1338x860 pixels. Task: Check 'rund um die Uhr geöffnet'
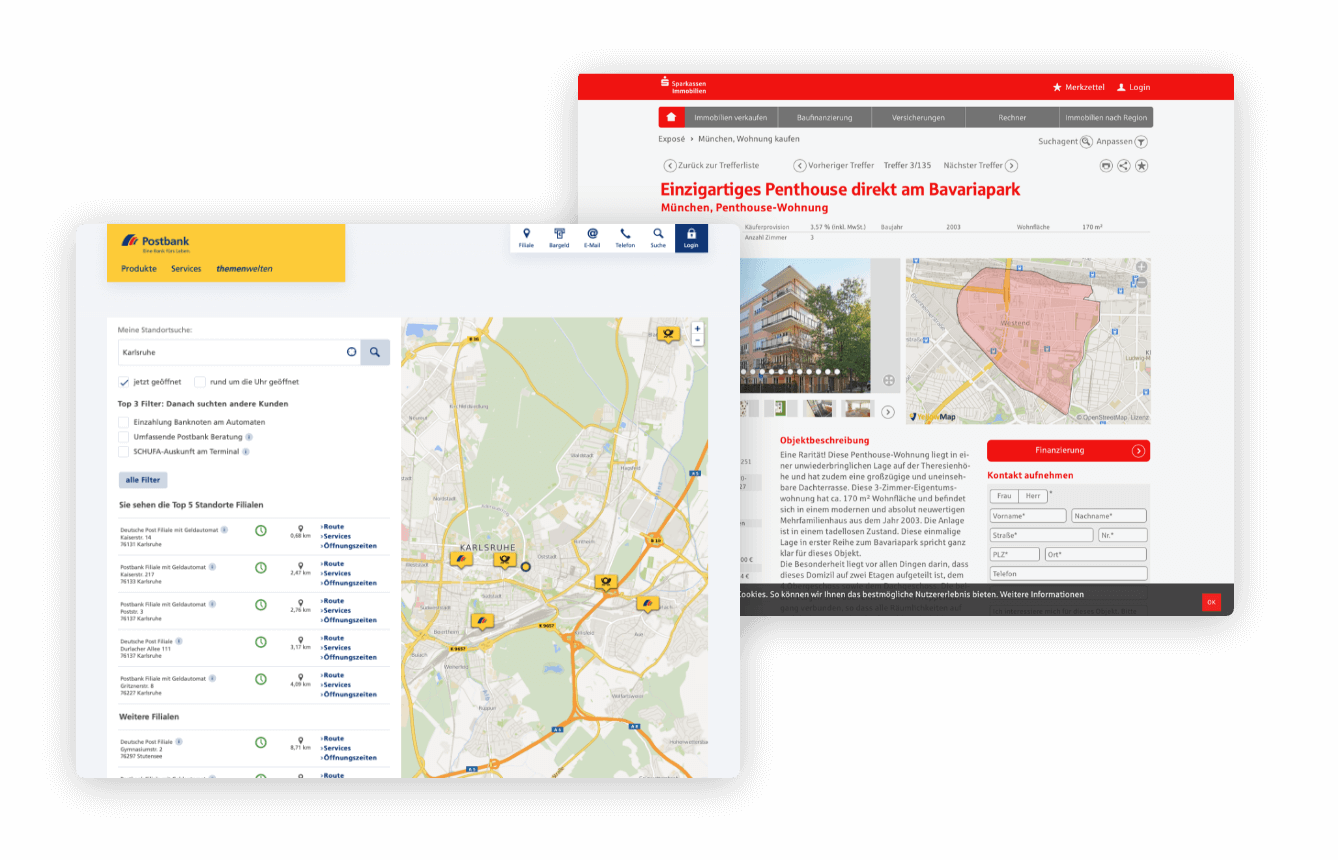[200, 382]
